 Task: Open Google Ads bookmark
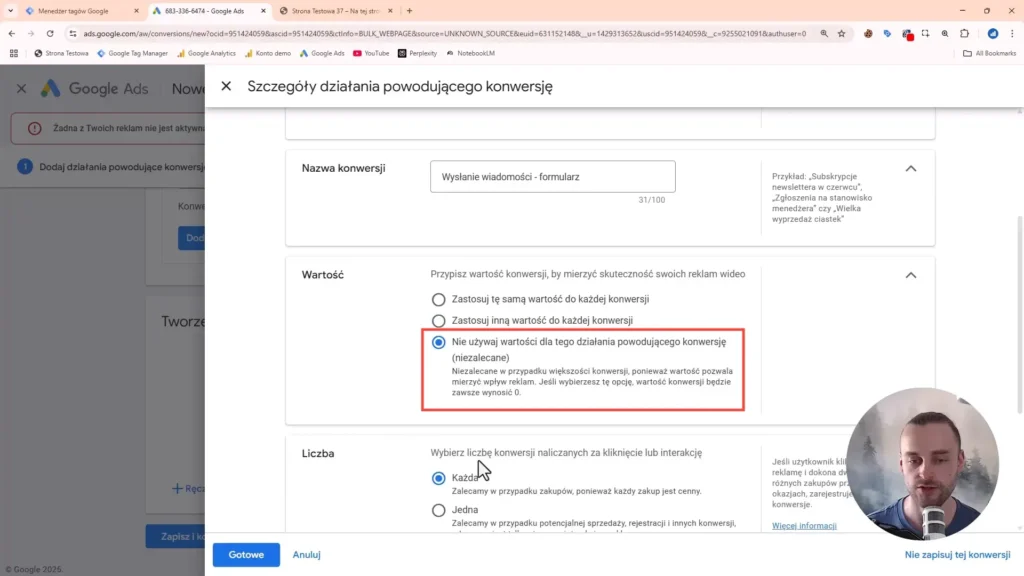coord(322,54)
